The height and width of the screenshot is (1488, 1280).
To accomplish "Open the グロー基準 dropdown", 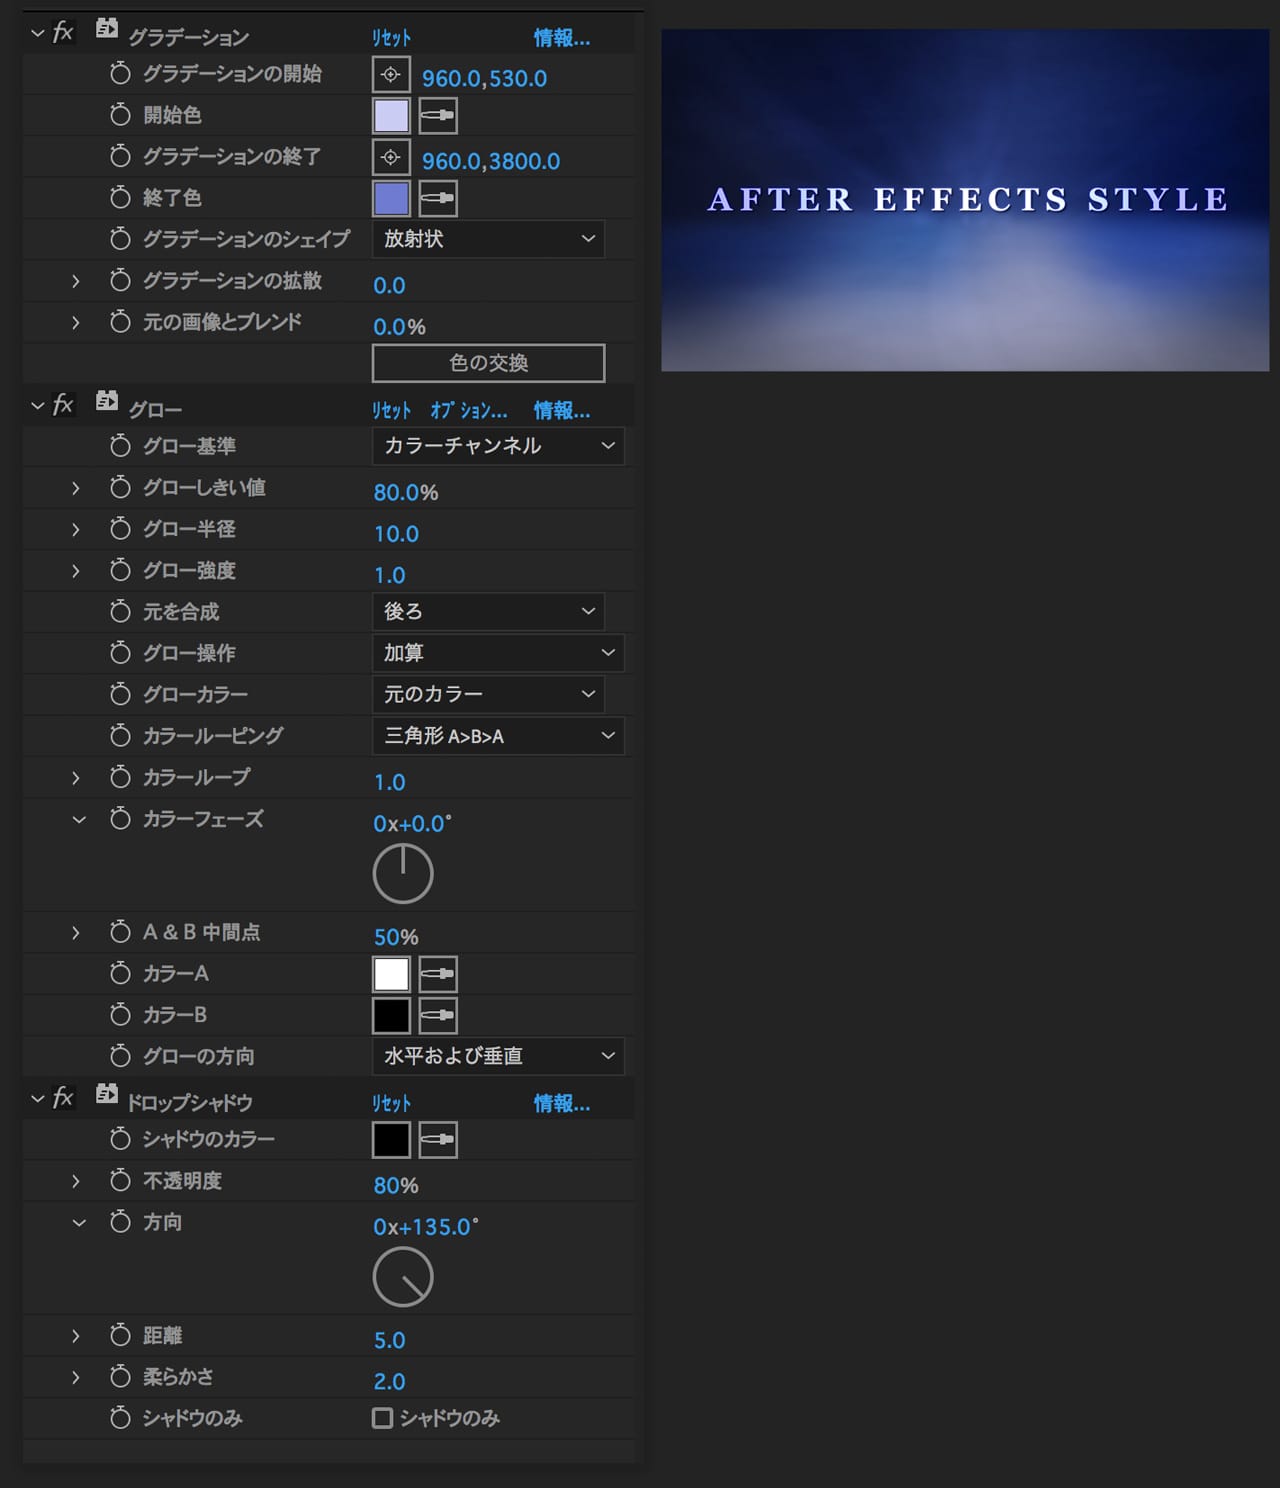I will [498, 446].
